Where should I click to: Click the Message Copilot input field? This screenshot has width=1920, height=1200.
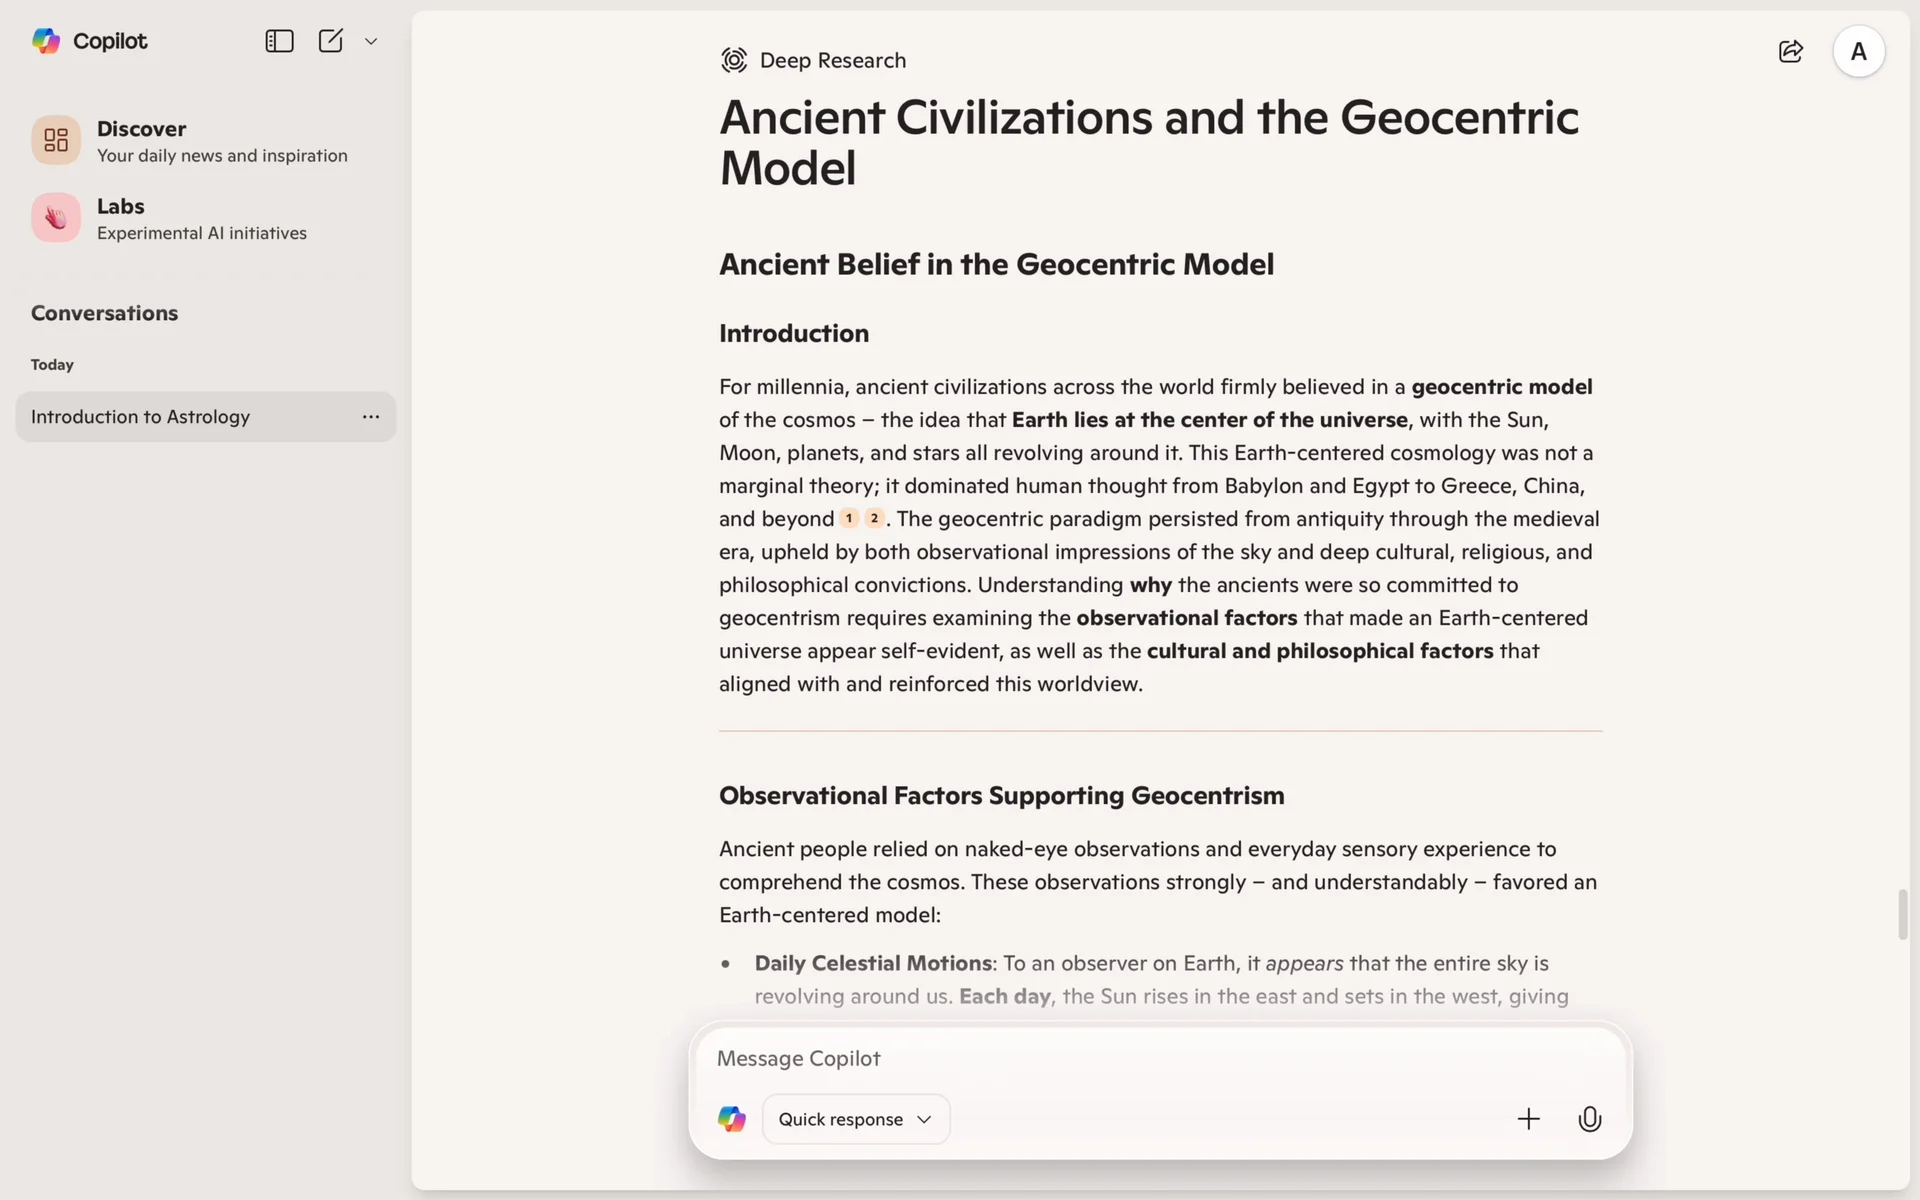tap(1100, 1058)
